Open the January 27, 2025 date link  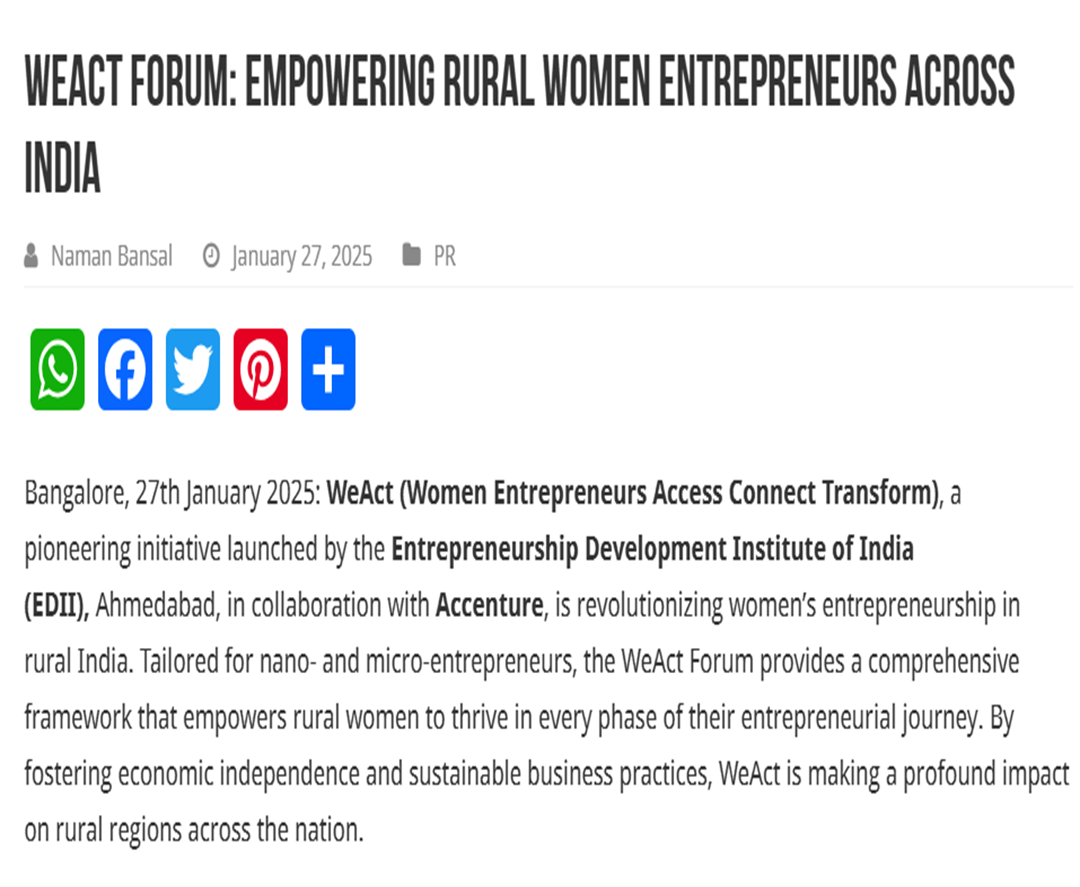(302, 257)
